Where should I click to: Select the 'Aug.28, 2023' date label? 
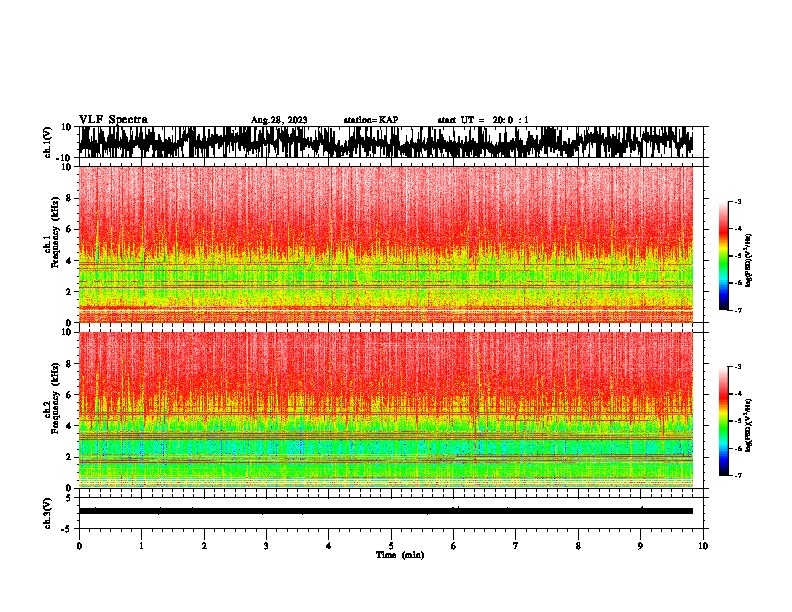coord(279,120)
